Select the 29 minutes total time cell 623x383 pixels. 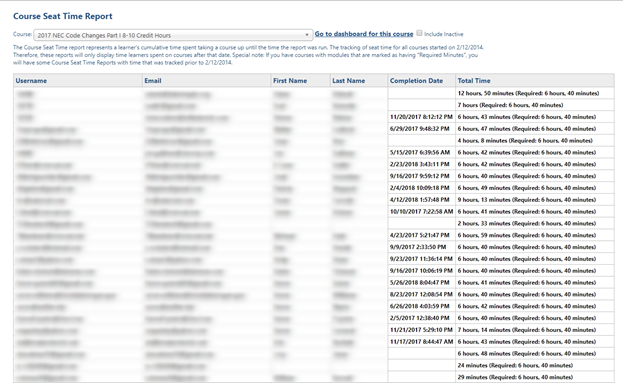pos(534,377)
